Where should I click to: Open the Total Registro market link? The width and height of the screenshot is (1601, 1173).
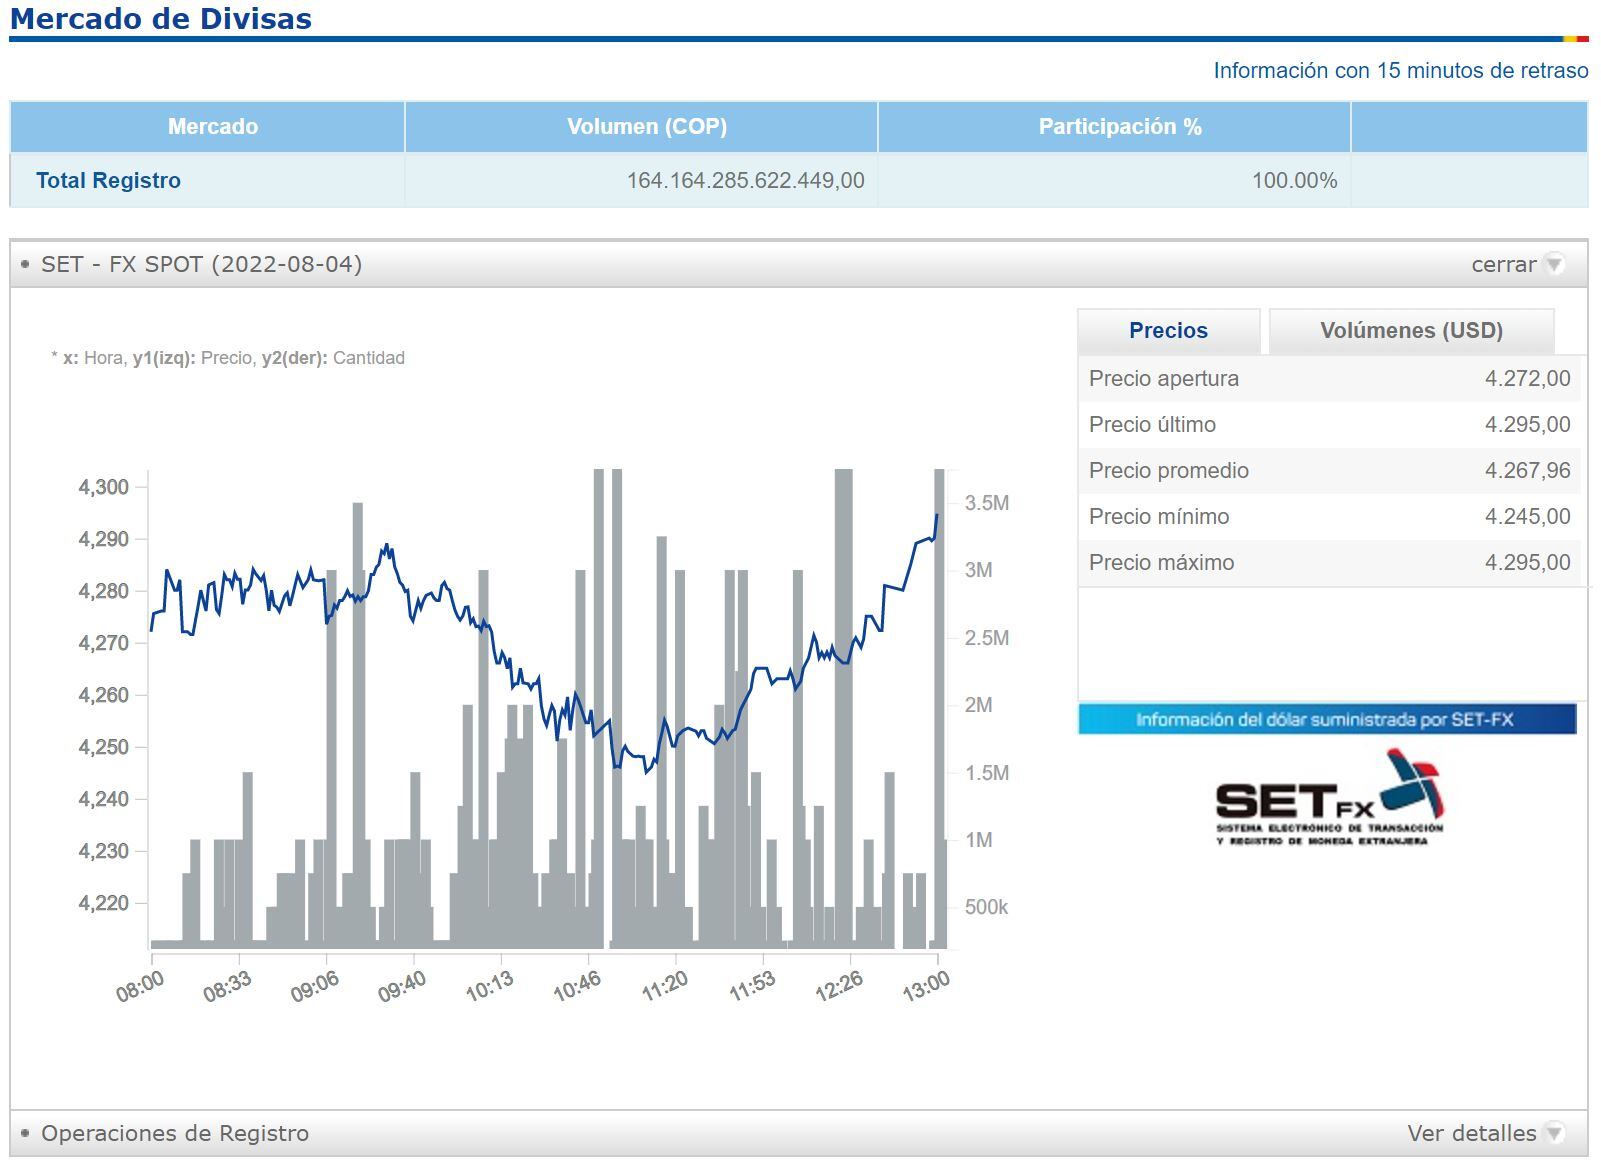click(108, 181)
